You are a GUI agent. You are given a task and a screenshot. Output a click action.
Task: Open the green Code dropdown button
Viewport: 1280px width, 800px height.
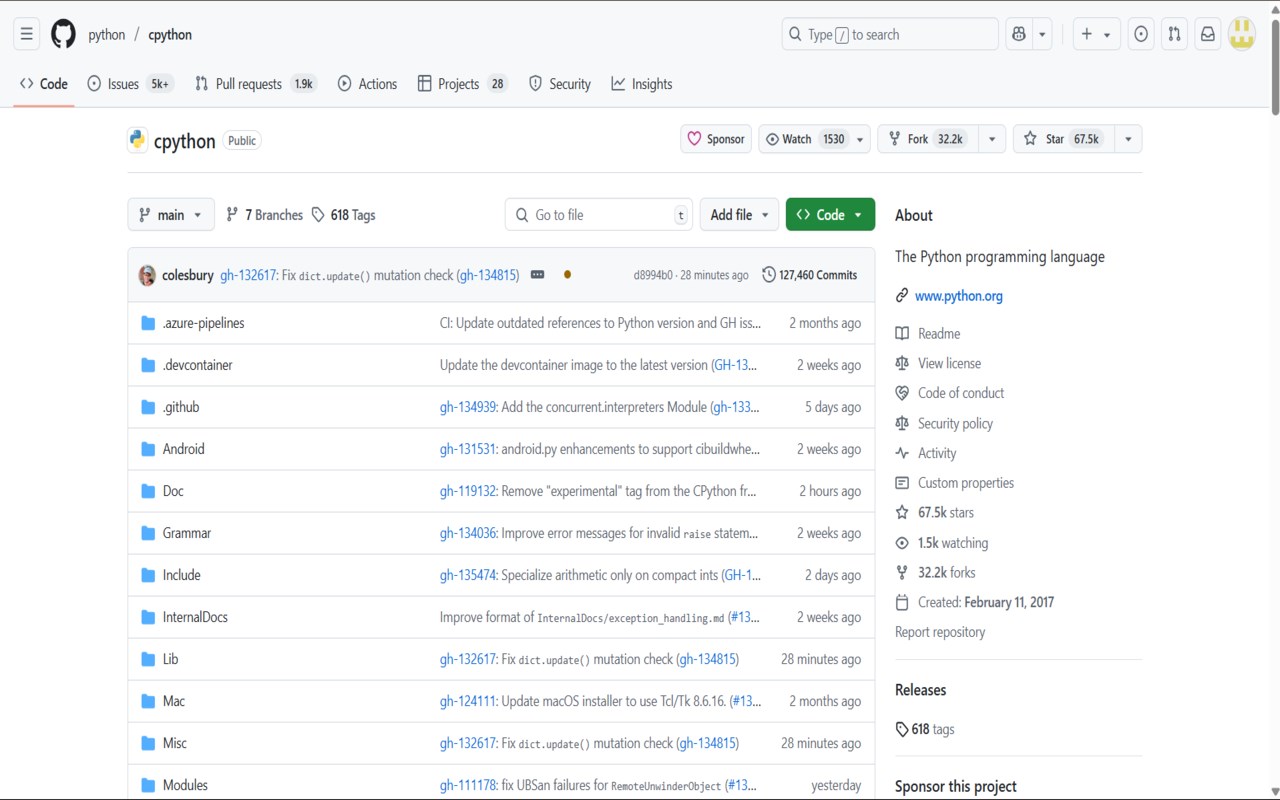pos(830,215)
